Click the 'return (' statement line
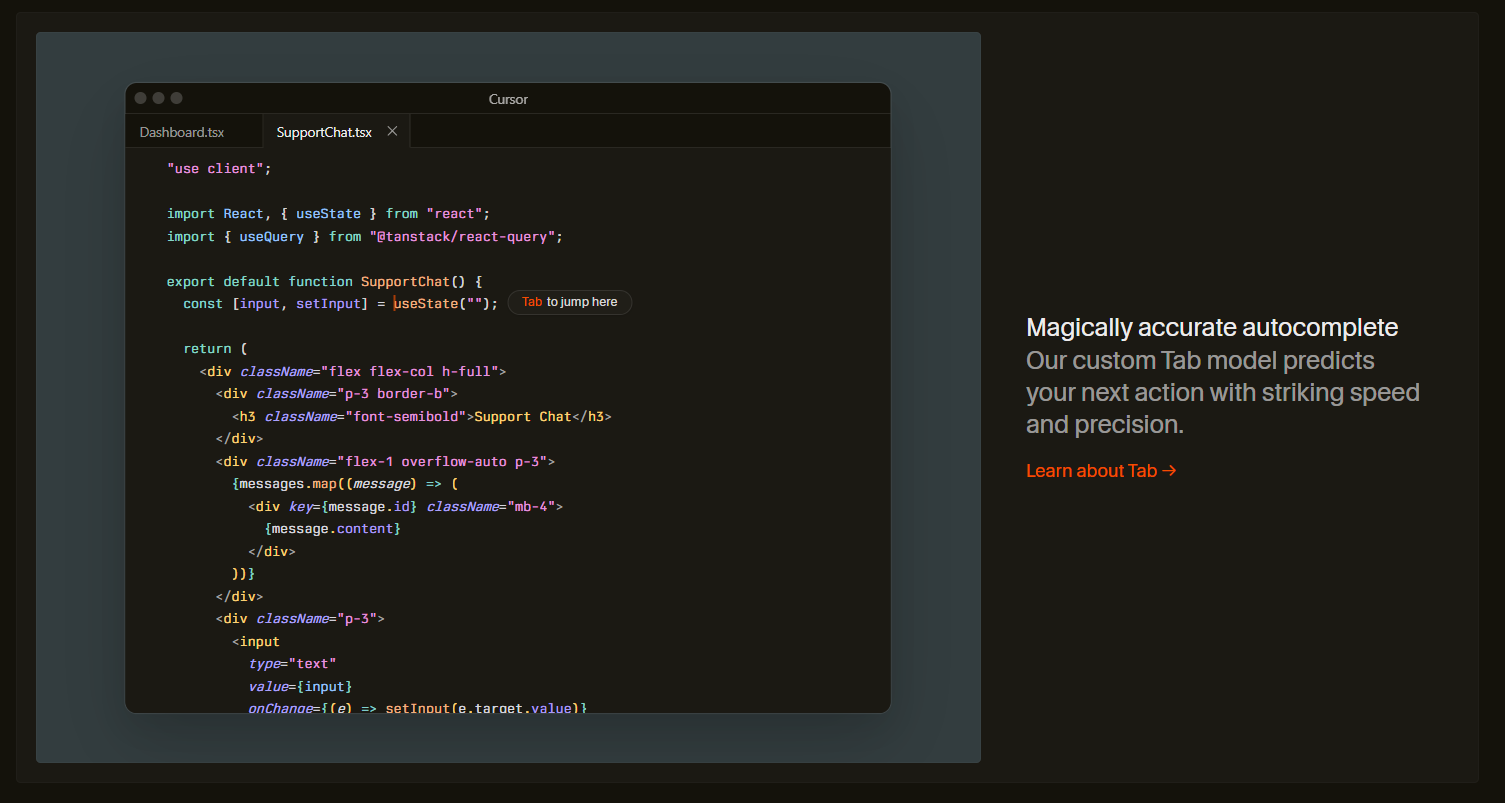1505x803 pixels. (x=215, y=349)
